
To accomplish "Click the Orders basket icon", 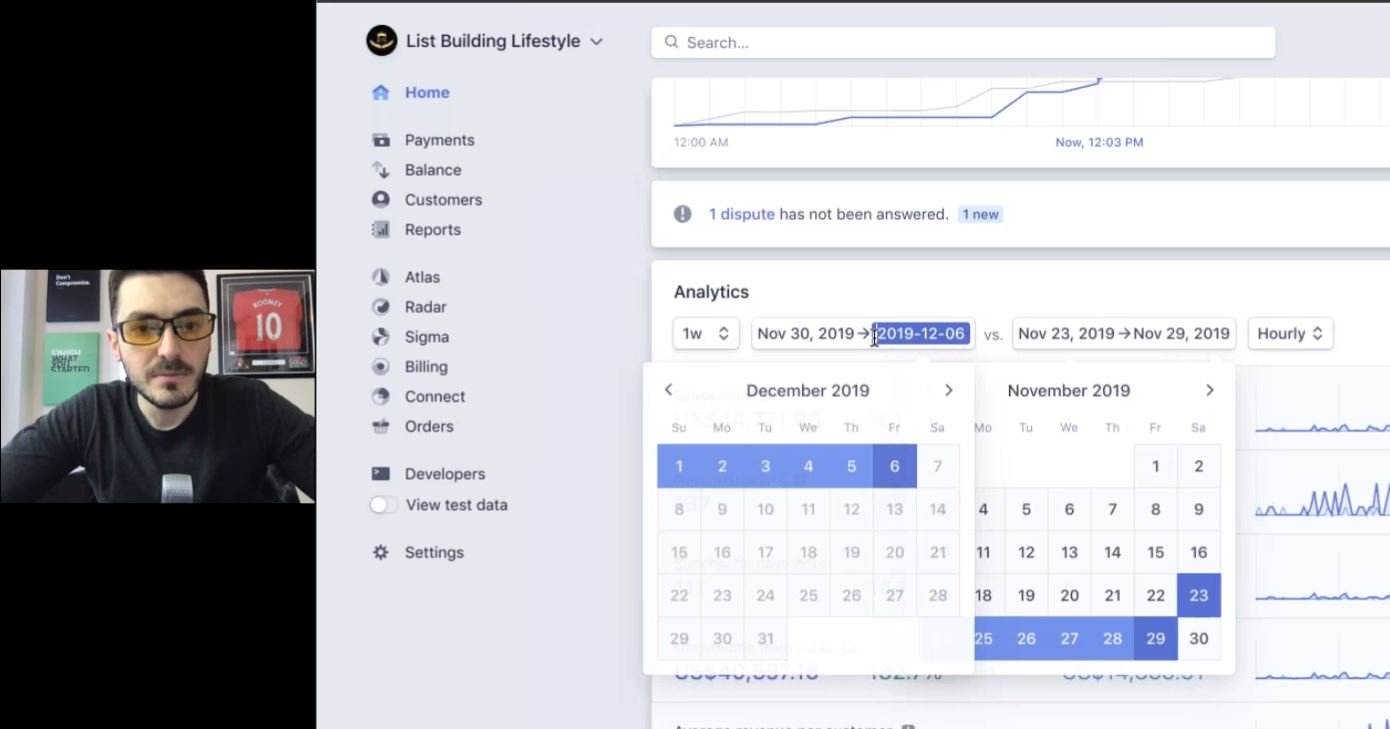I will click(380, 427).
